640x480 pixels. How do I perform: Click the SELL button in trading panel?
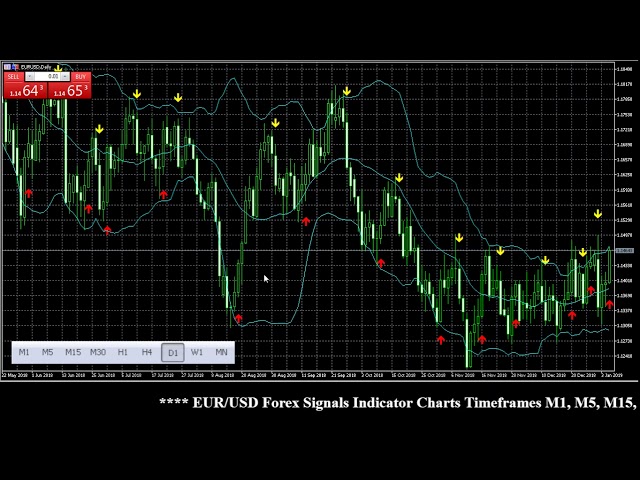pos(13,76)
